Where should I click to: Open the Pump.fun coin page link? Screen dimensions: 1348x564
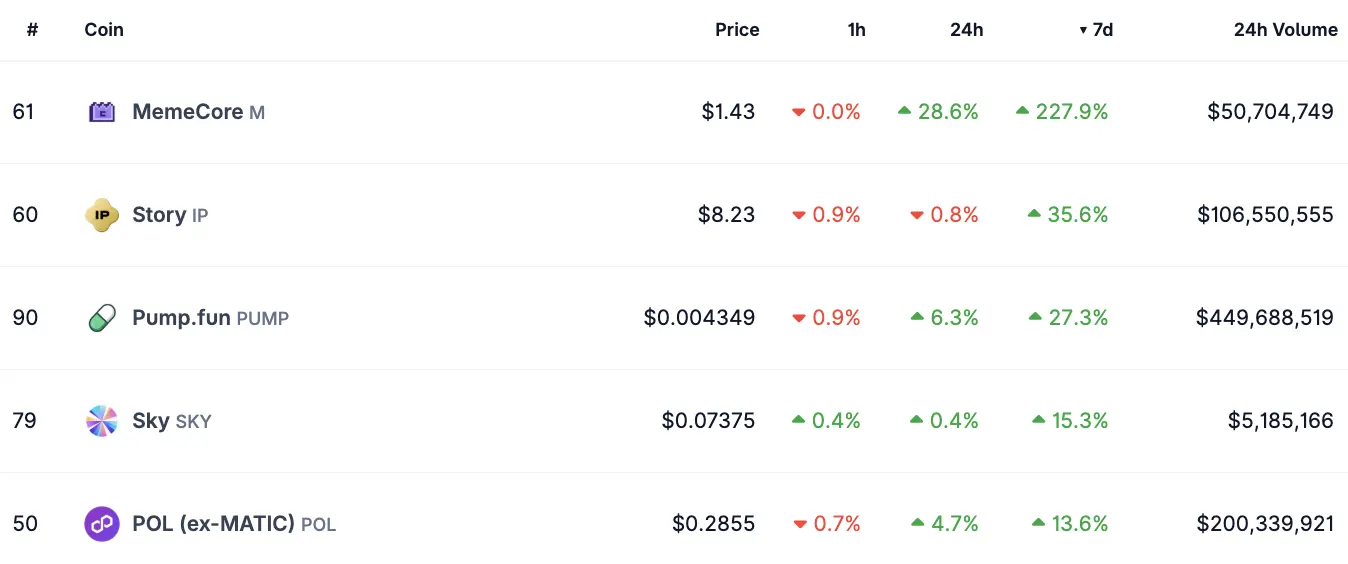pyautogui.click(x=182, y=318)
